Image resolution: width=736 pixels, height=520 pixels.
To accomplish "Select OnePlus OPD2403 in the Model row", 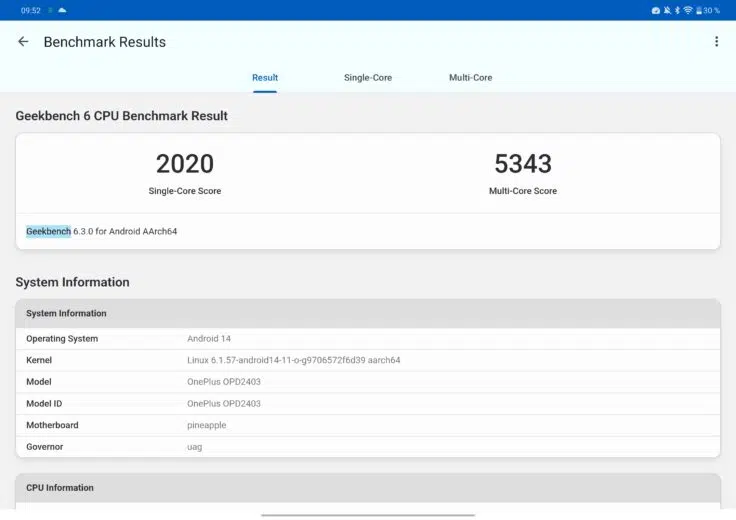I will [x=223, y=382].
